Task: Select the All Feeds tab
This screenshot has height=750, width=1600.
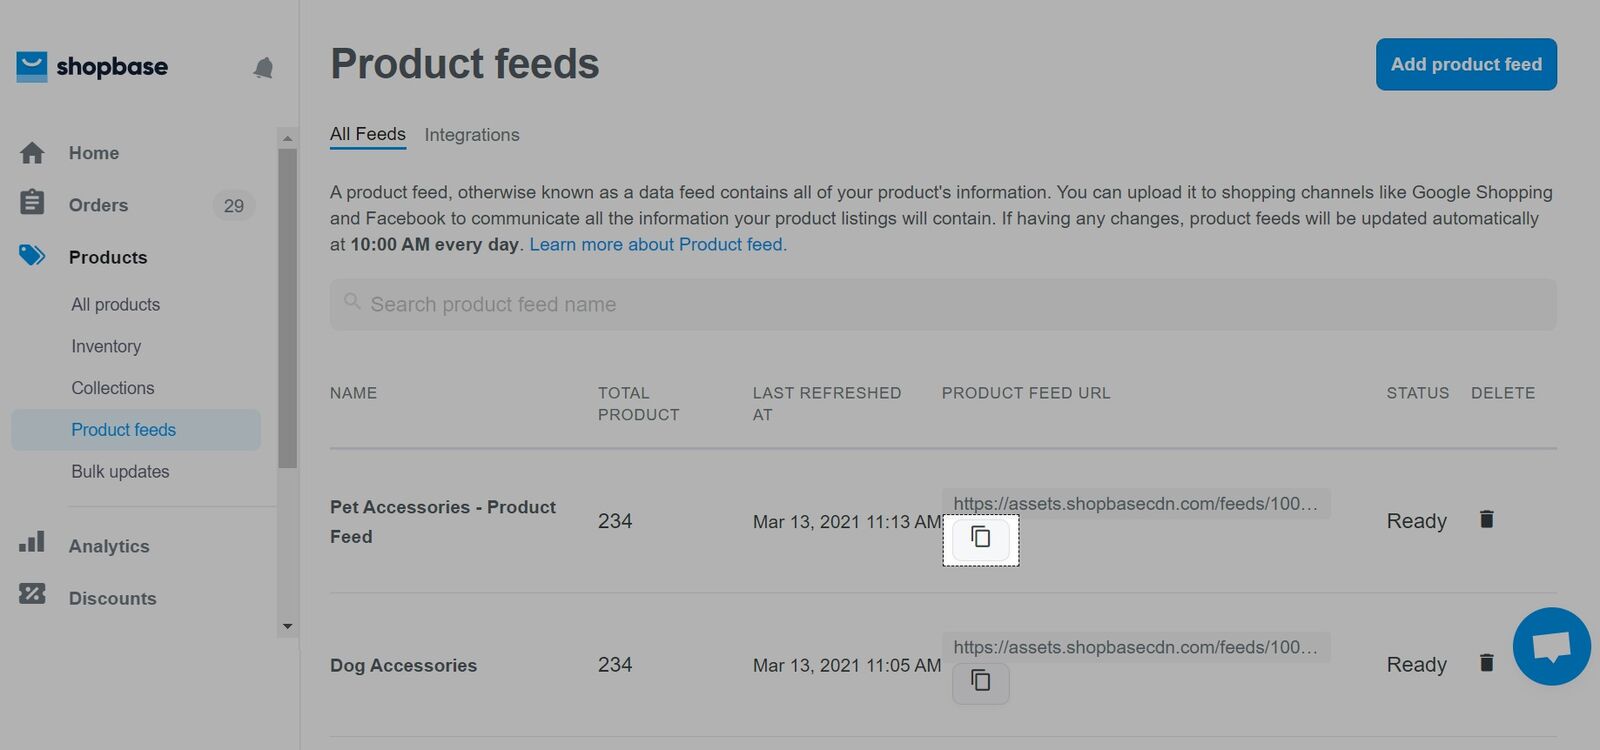Action: pyautogui.click(x=367, y=134)
